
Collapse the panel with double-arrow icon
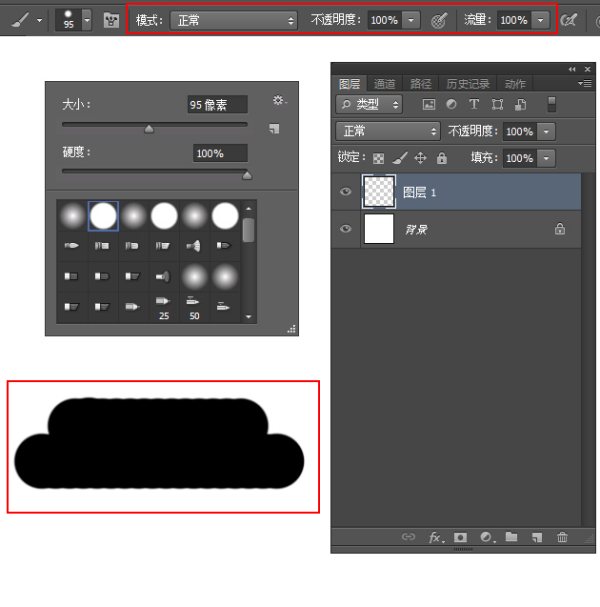pyautogui.click(x=572, y=69)
